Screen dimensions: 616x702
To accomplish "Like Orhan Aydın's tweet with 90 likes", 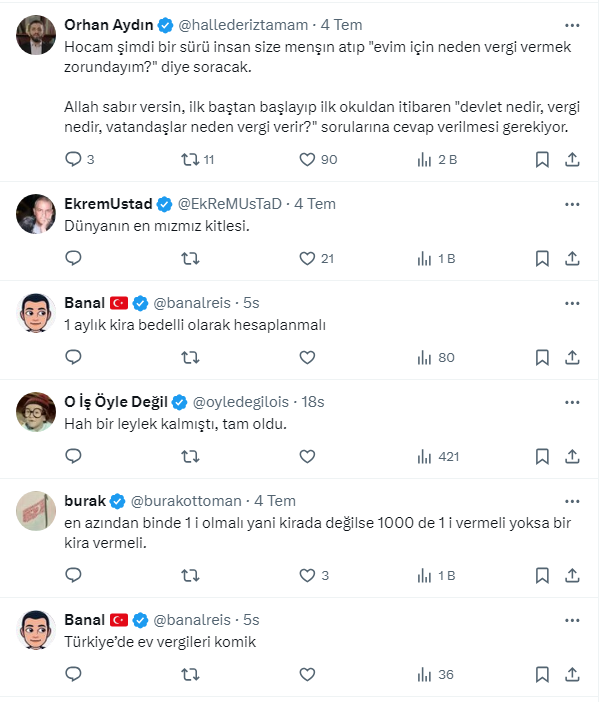I will [308, 159].
